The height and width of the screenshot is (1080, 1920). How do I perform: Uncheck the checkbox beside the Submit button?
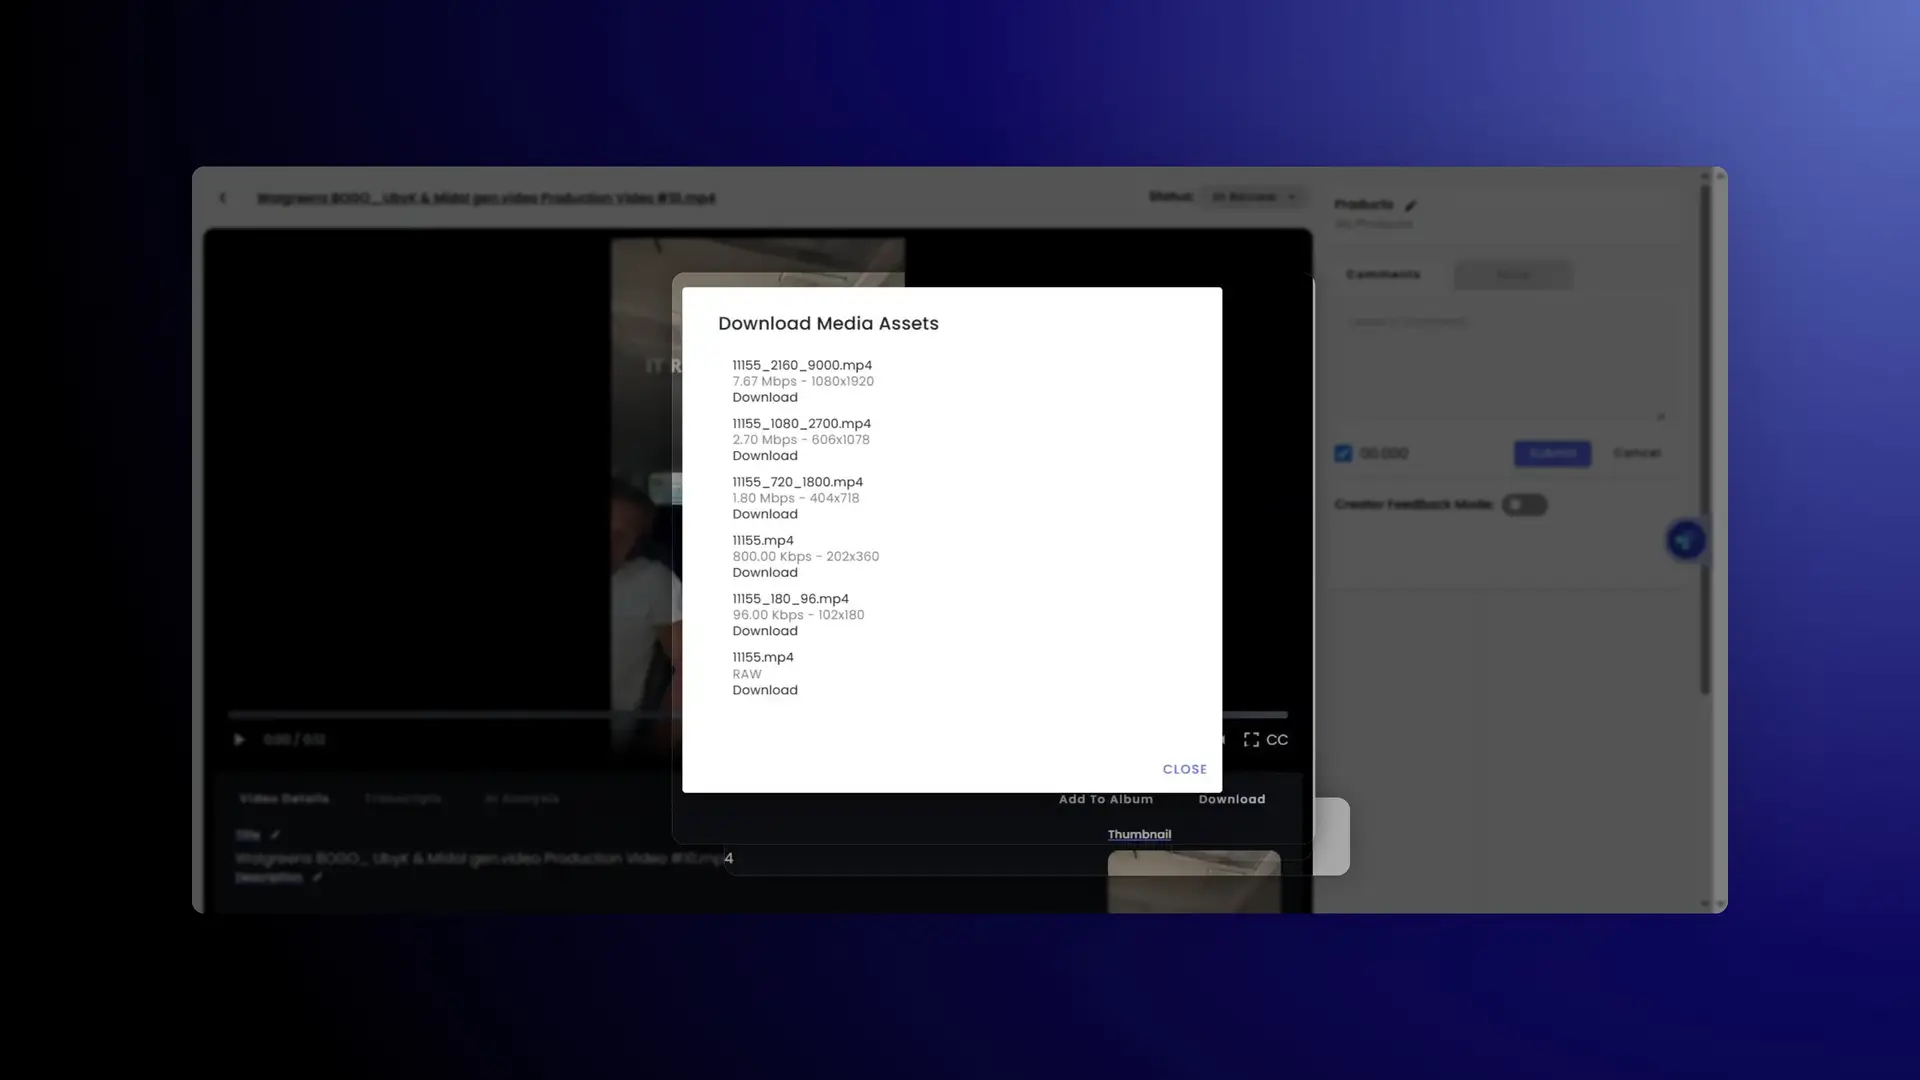1342,453
